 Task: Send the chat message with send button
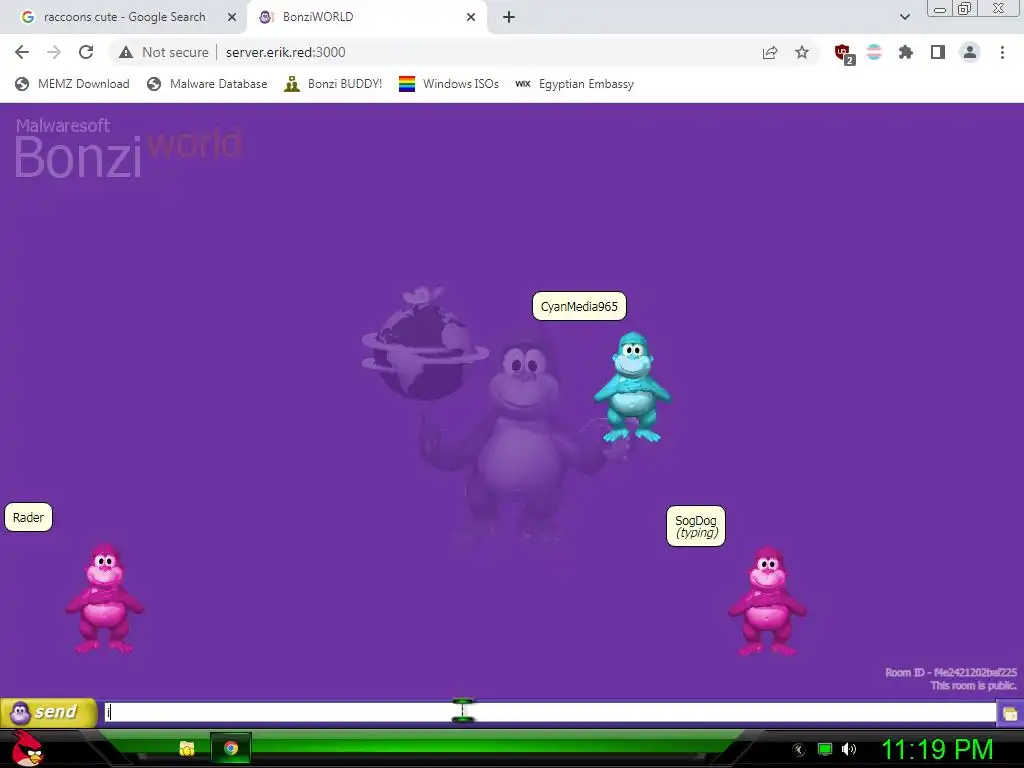tap(49, 712)
